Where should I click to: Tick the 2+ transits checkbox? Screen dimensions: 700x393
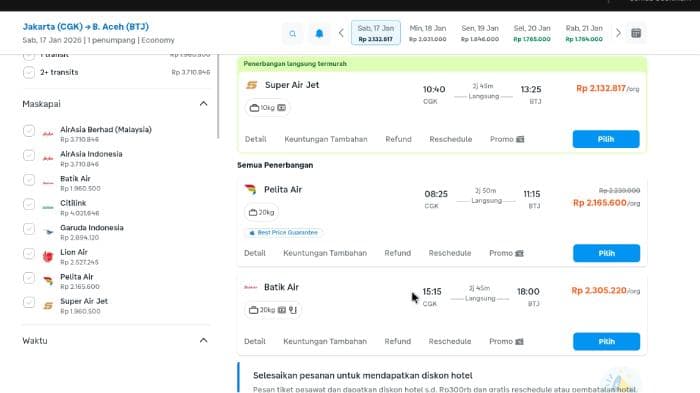pyautogui.click(x=29, y=72)
